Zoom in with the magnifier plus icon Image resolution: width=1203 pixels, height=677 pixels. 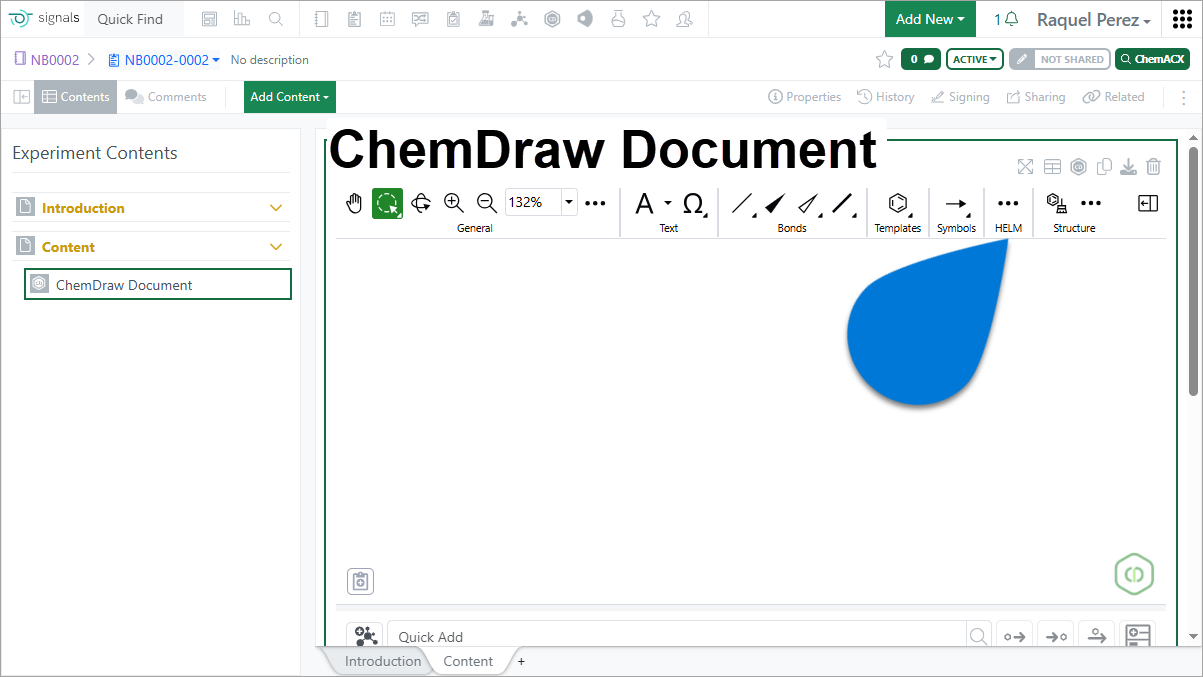tap(454, 203)
